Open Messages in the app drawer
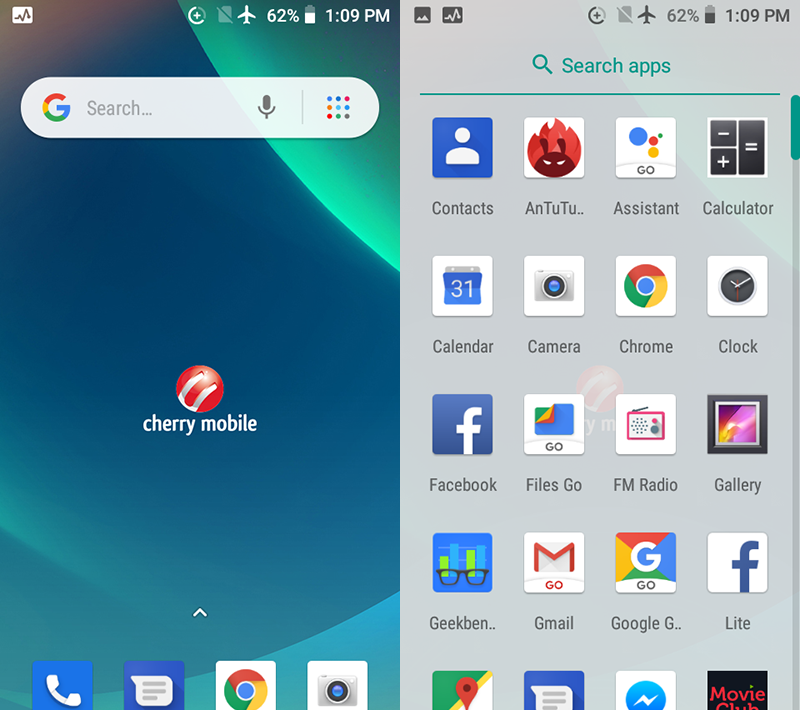Image resolution: width=800 pixels, height=710 pixels. pyautogui.click(x=554, y=690)
